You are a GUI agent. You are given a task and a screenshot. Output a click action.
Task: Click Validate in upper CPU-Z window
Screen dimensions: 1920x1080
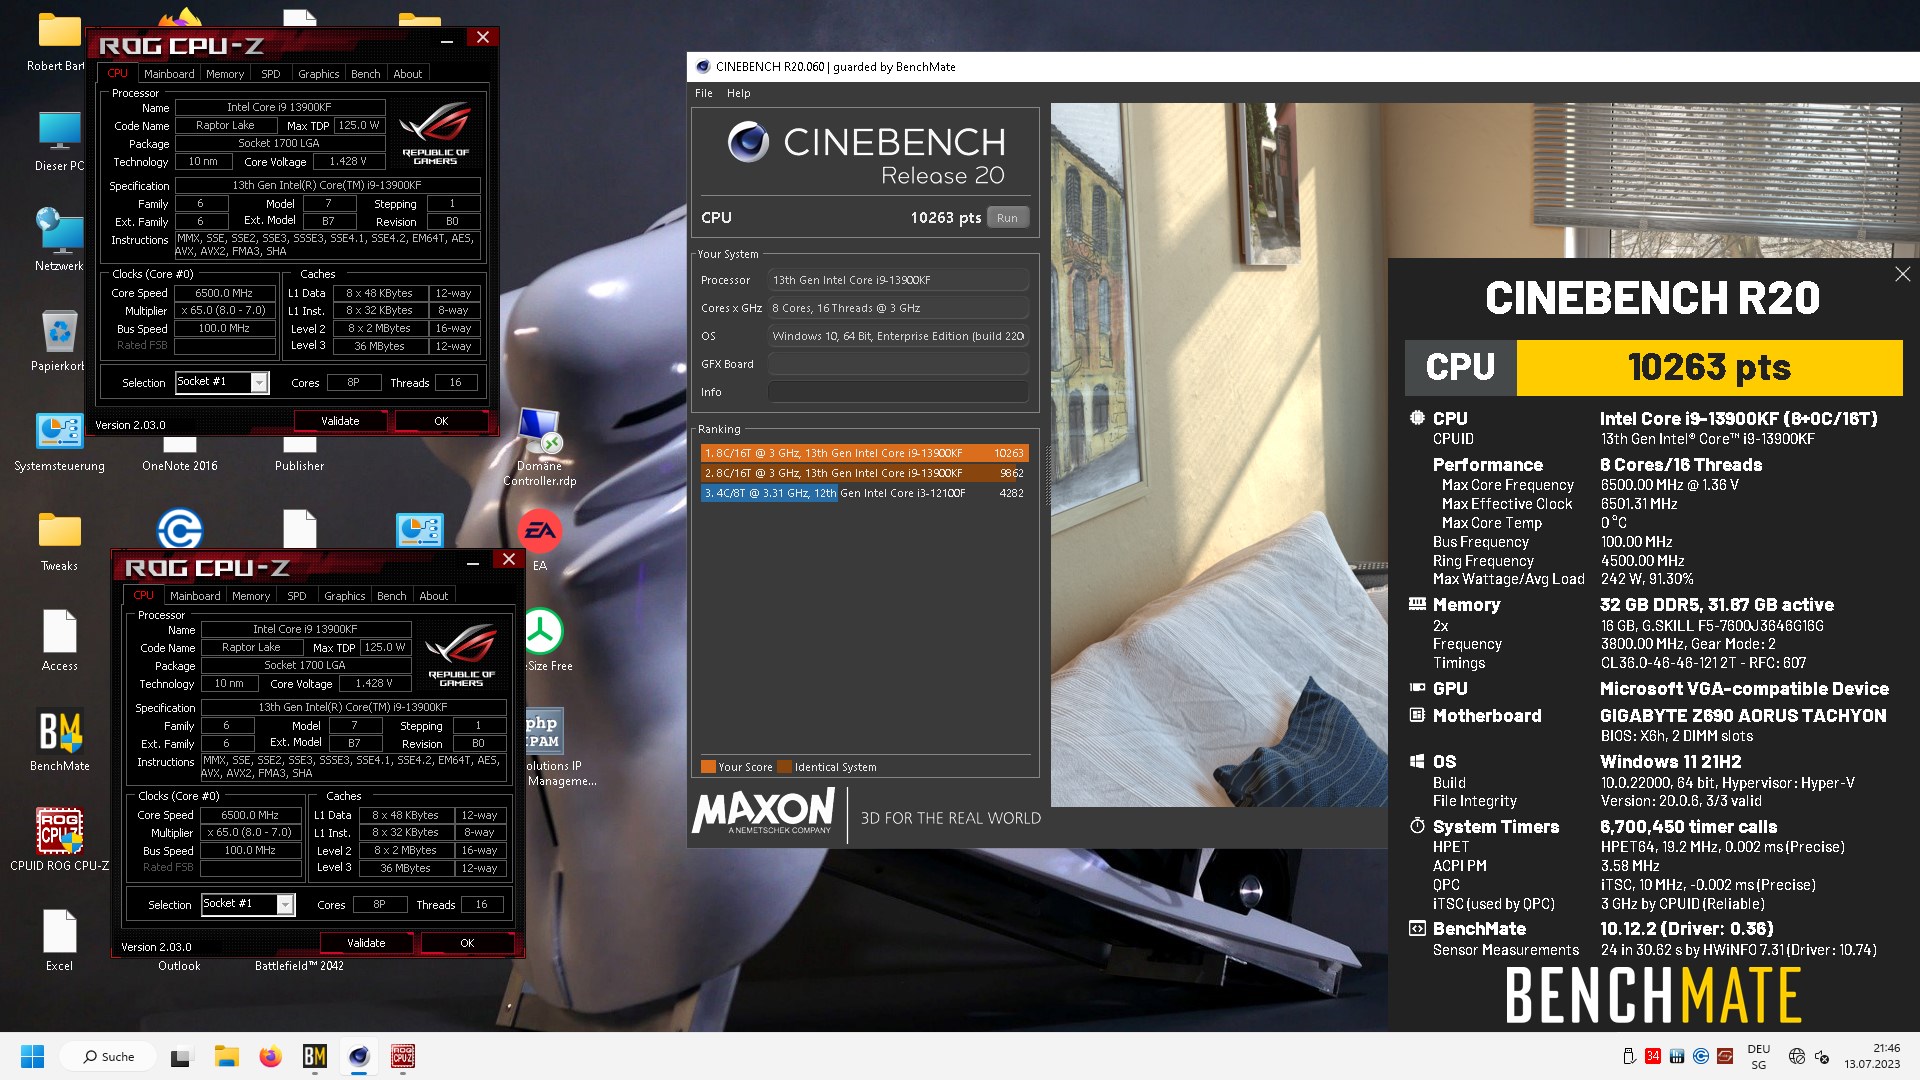[x=340, y=421]
